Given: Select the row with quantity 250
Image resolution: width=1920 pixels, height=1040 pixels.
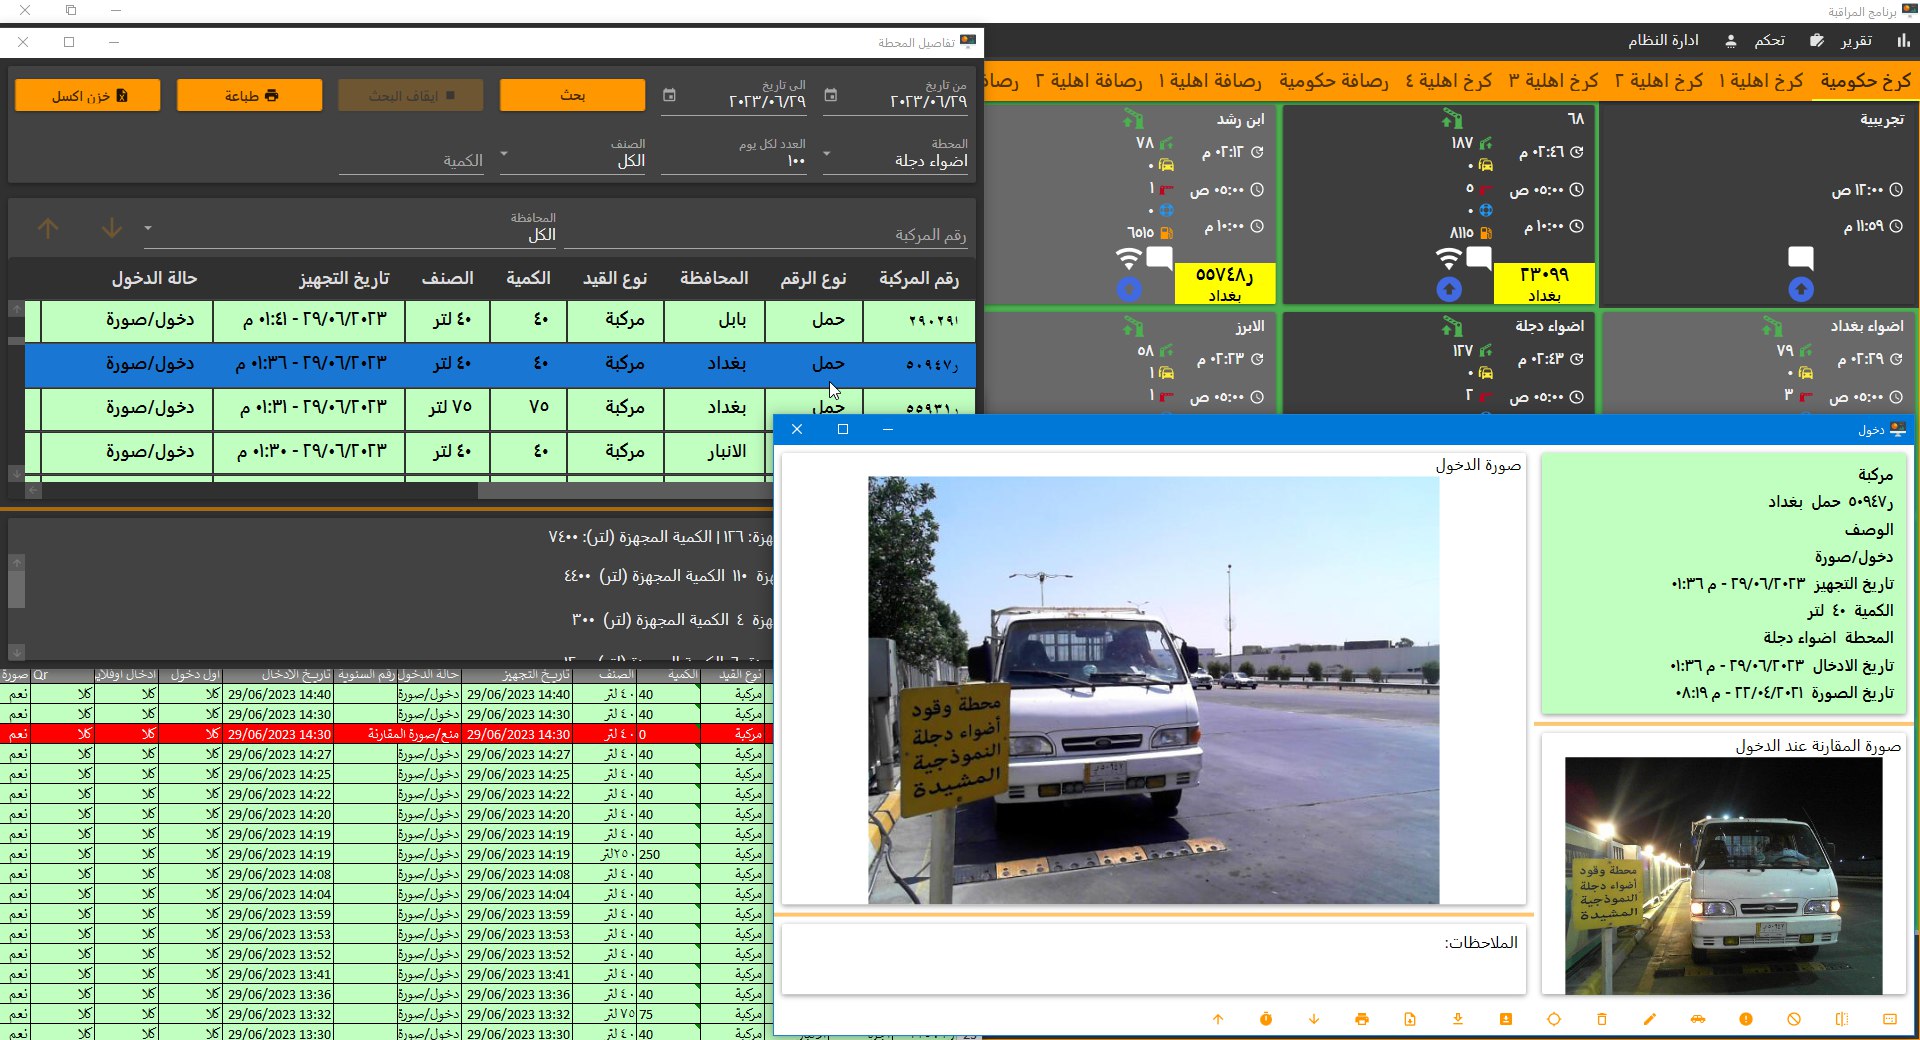Looking at the screenshot, I should point(386,854).
